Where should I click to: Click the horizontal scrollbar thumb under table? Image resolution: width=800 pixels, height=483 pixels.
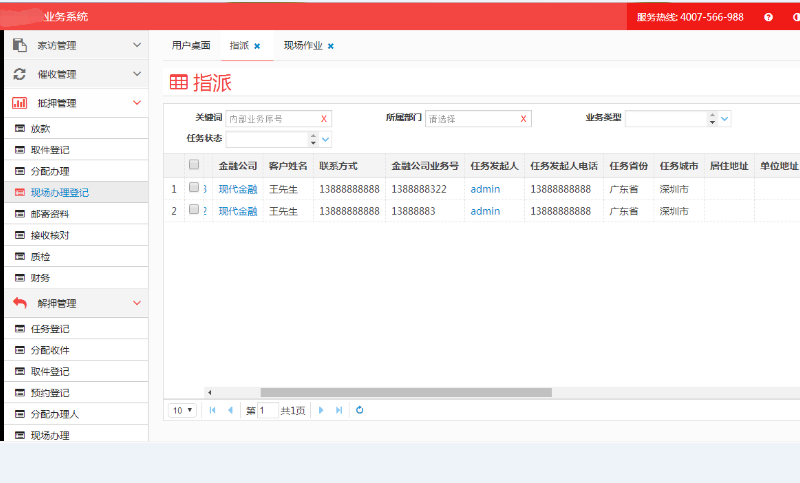click(406, 392)
